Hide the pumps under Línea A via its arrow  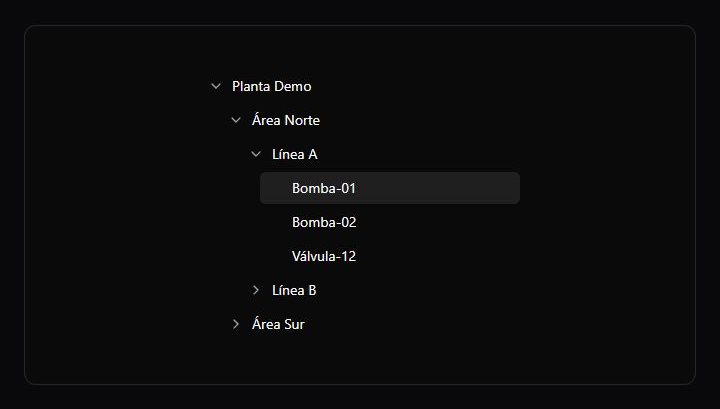[256, 154]
